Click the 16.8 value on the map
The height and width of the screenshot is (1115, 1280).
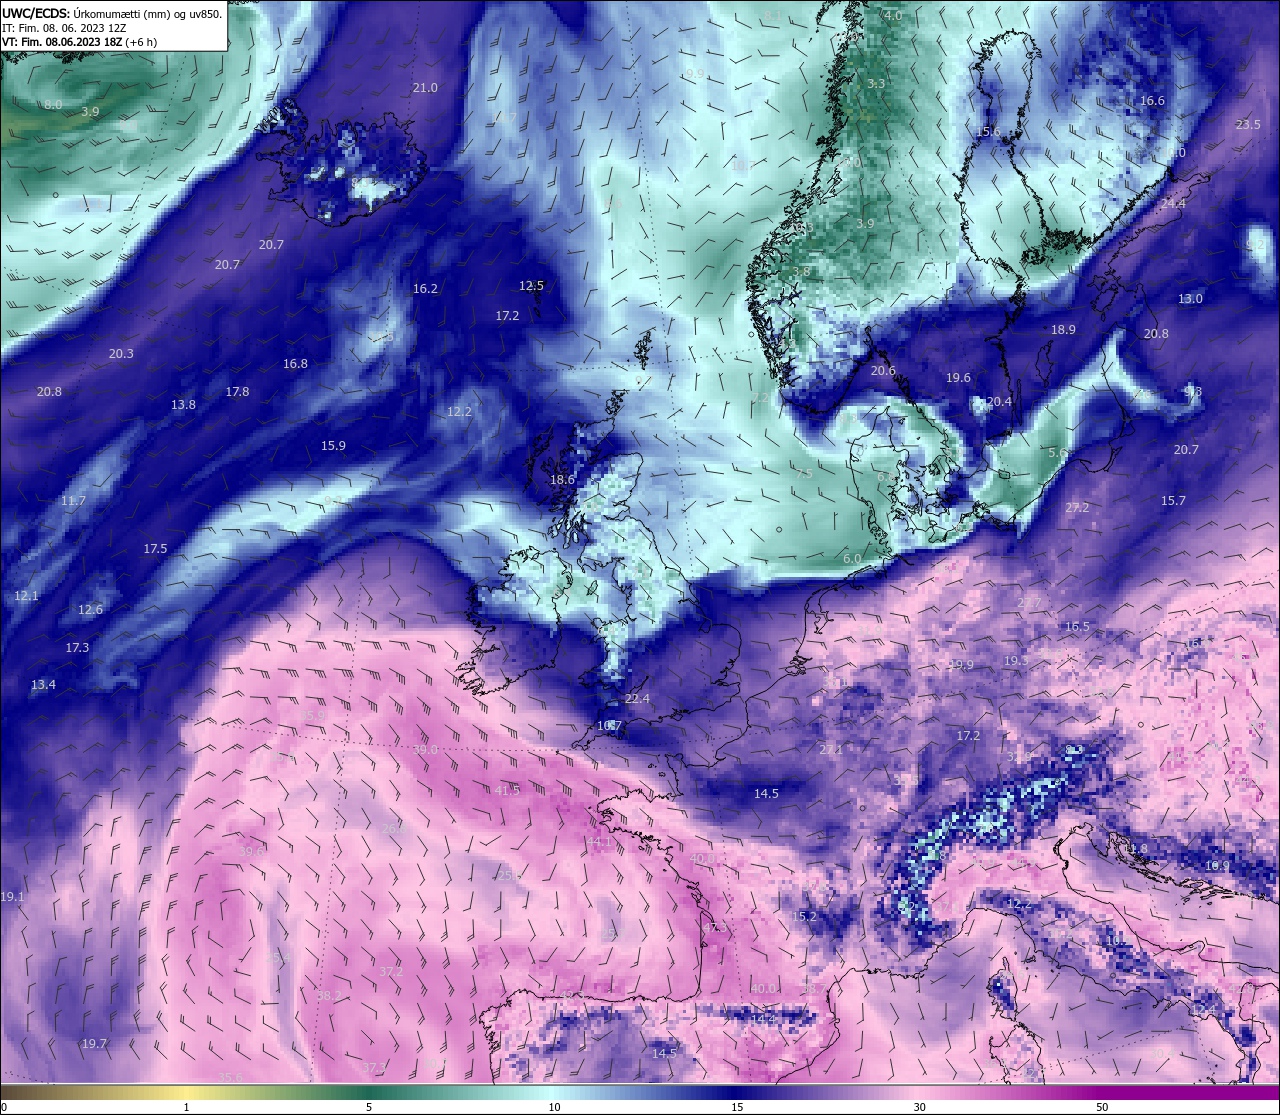[x=295, y=364]
